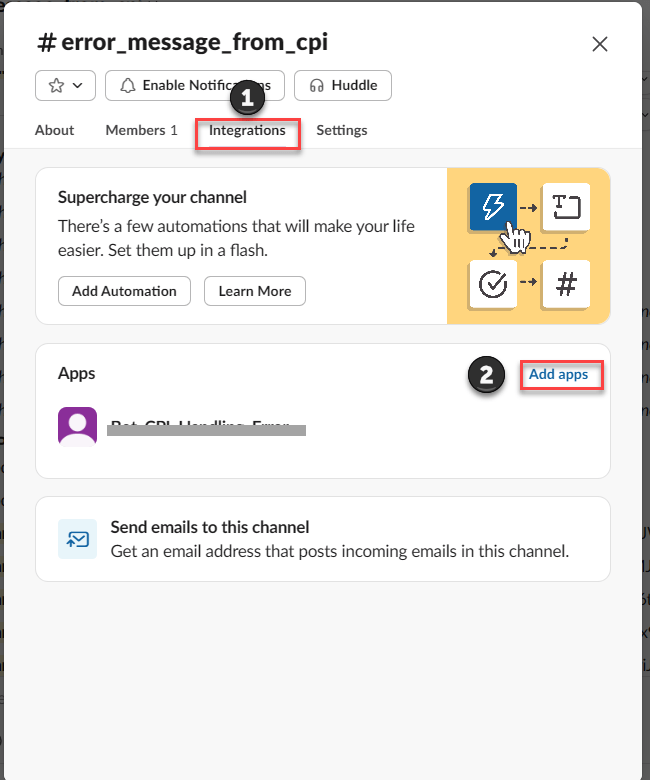The width and height of the screenshot is (650, 780).
Task: Click the purple bot app avatar
Action: (x=78, y=426)
